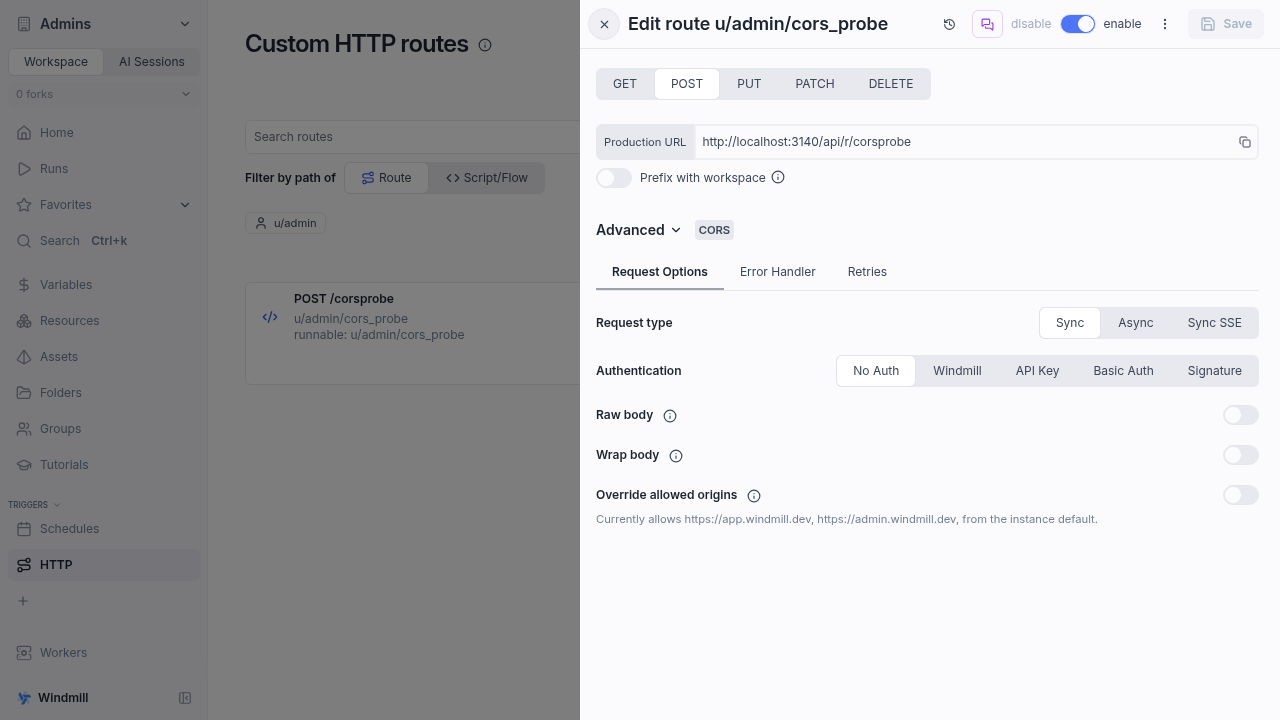Screen dimensions: 1280x720
Task: Enable the Wrap body toggle
Action: click(1241, 455)
